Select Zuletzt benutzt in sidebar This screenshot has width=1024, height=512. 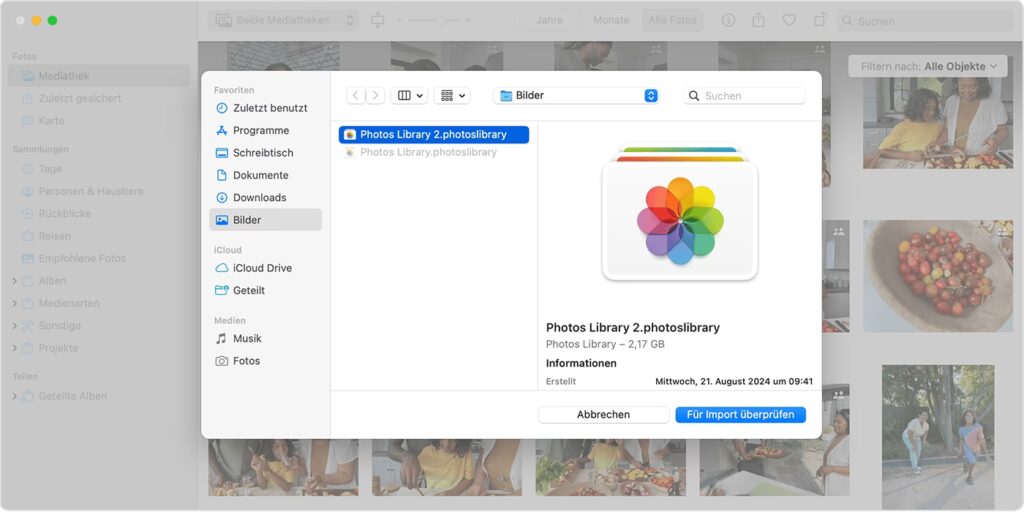click(x=269, y=108)
